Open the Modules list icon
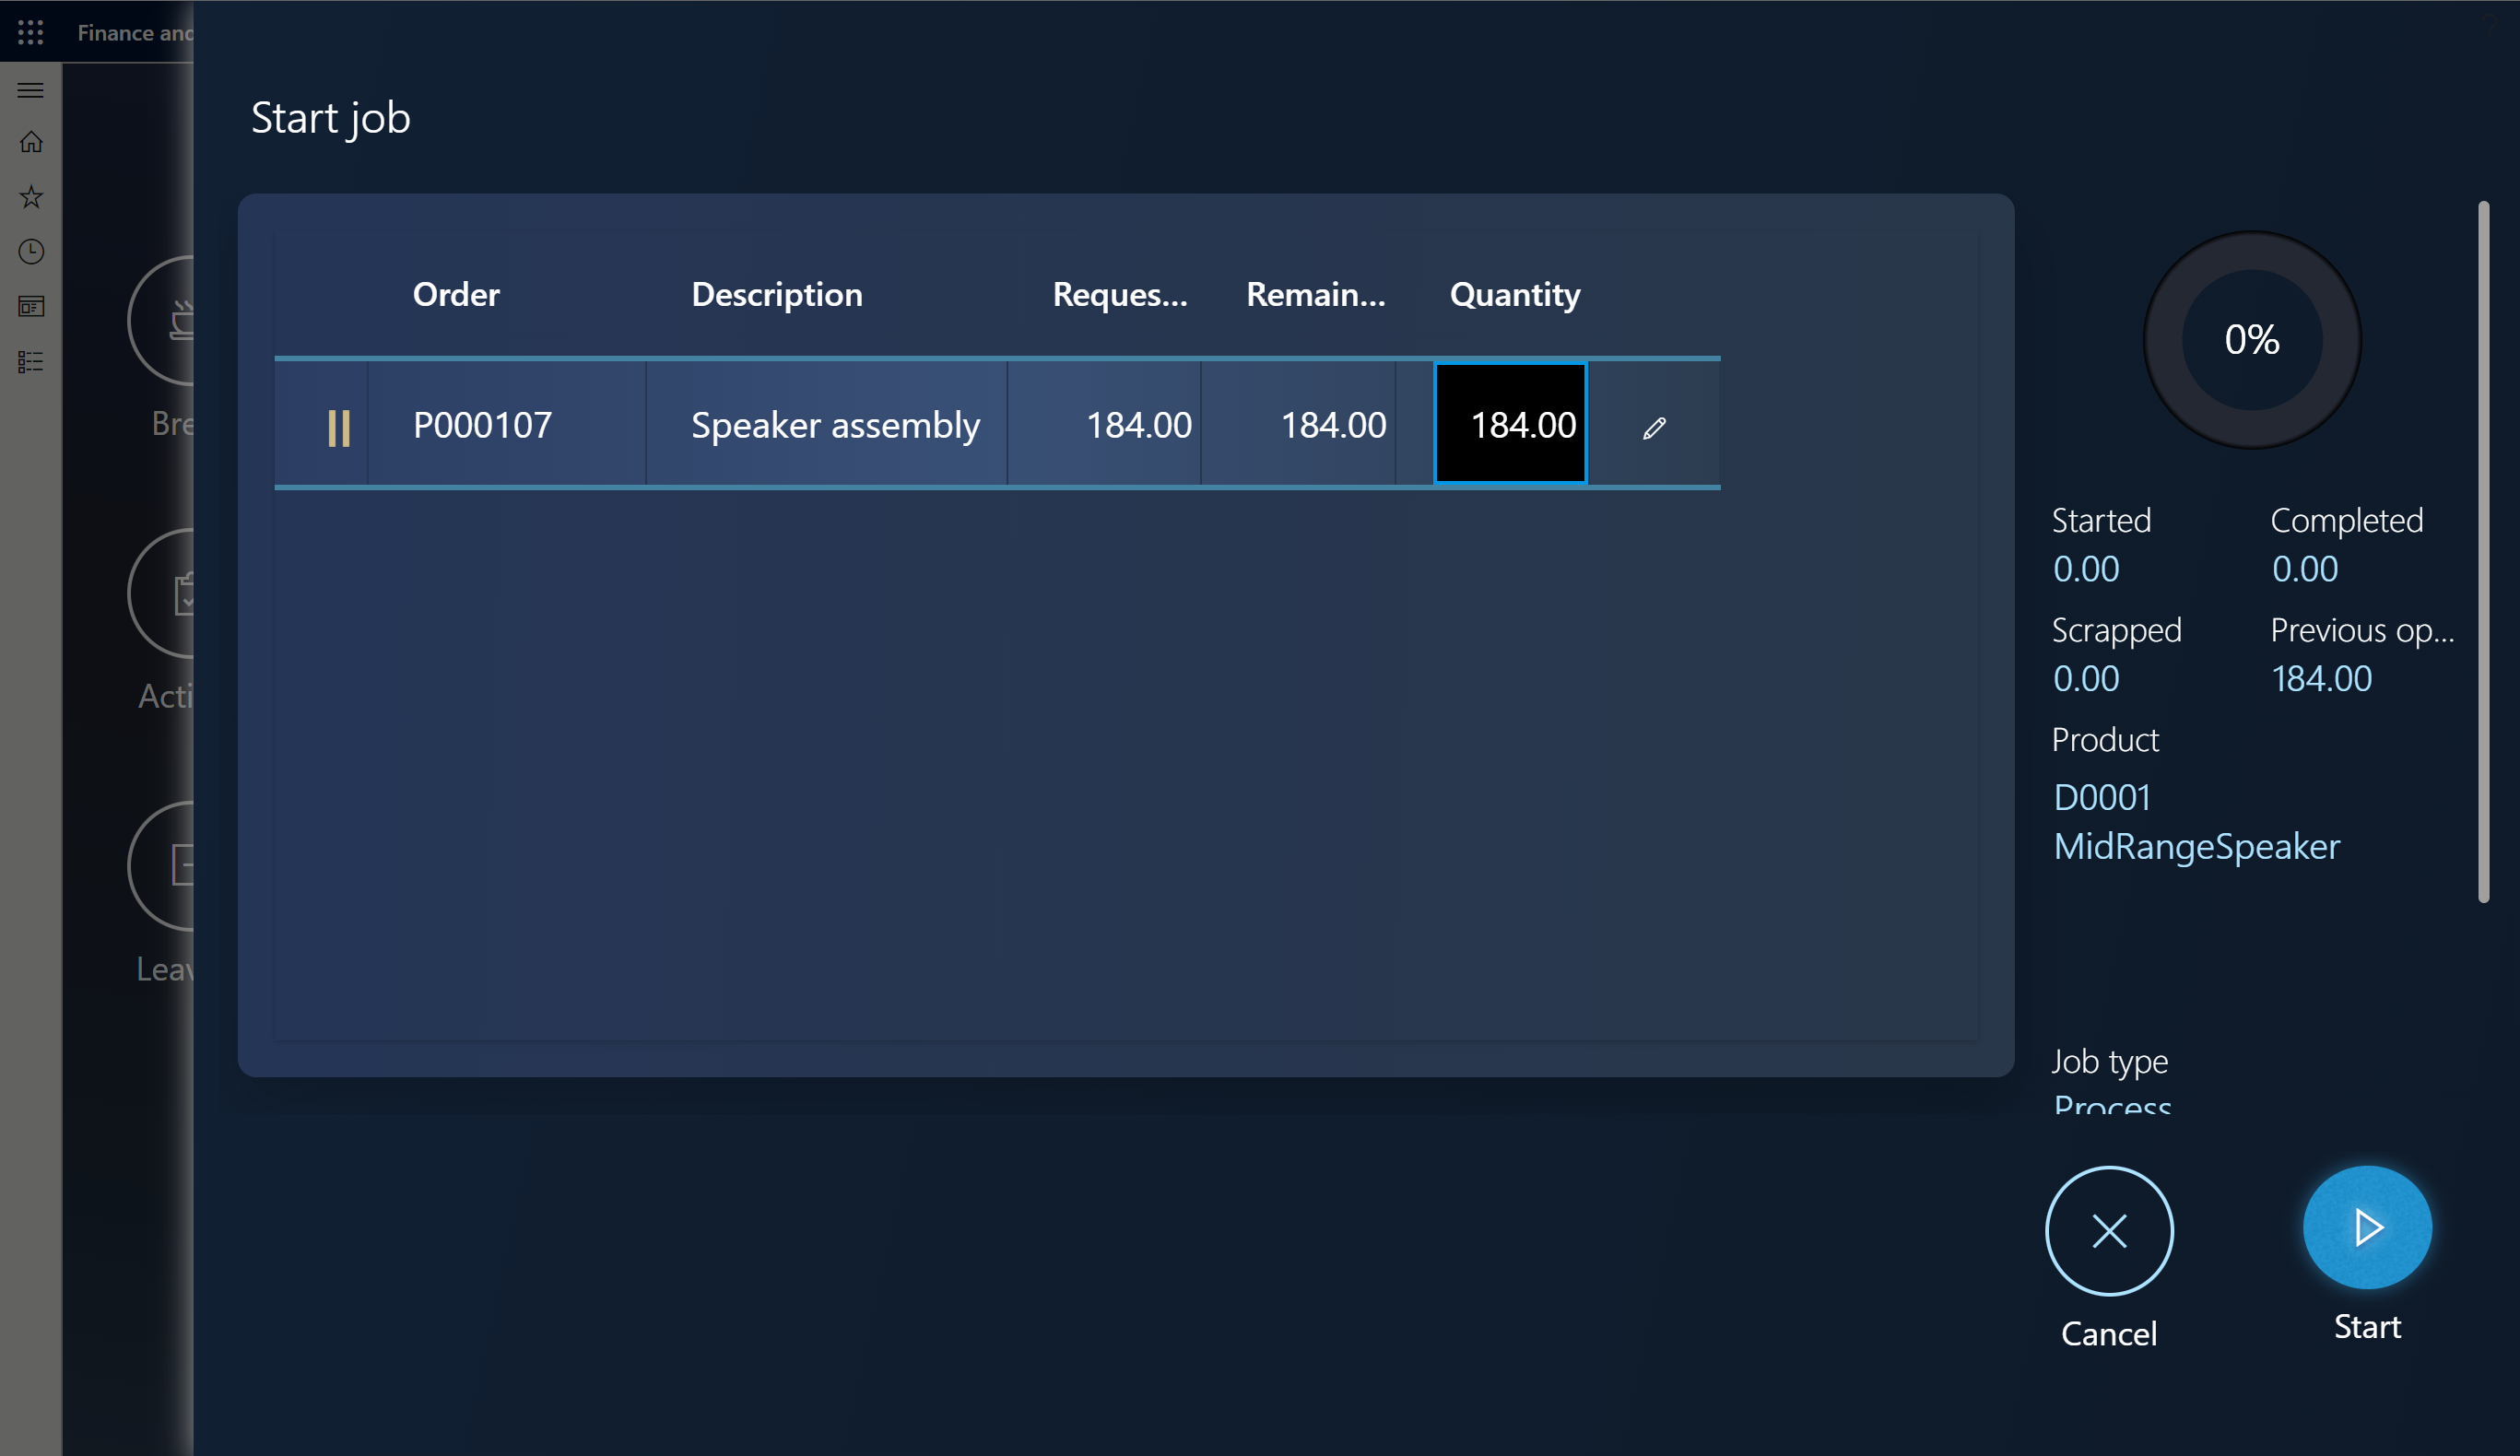The height and width of the screenshot is (1456, 2520). coord(31,361)
